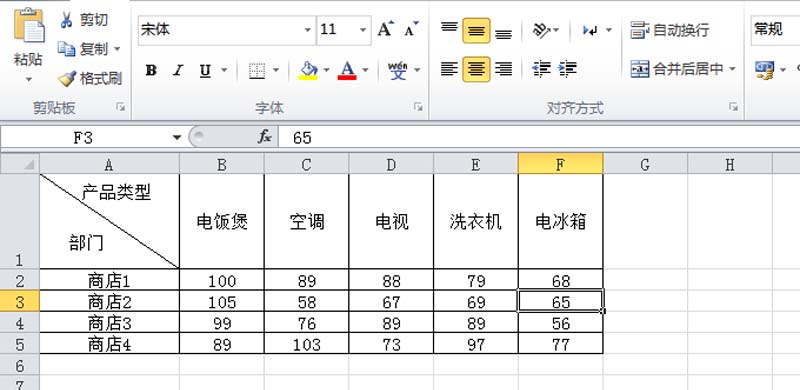Open number format 常规 combo box
Screen dimensions: 800x390
tap(775, 30)
